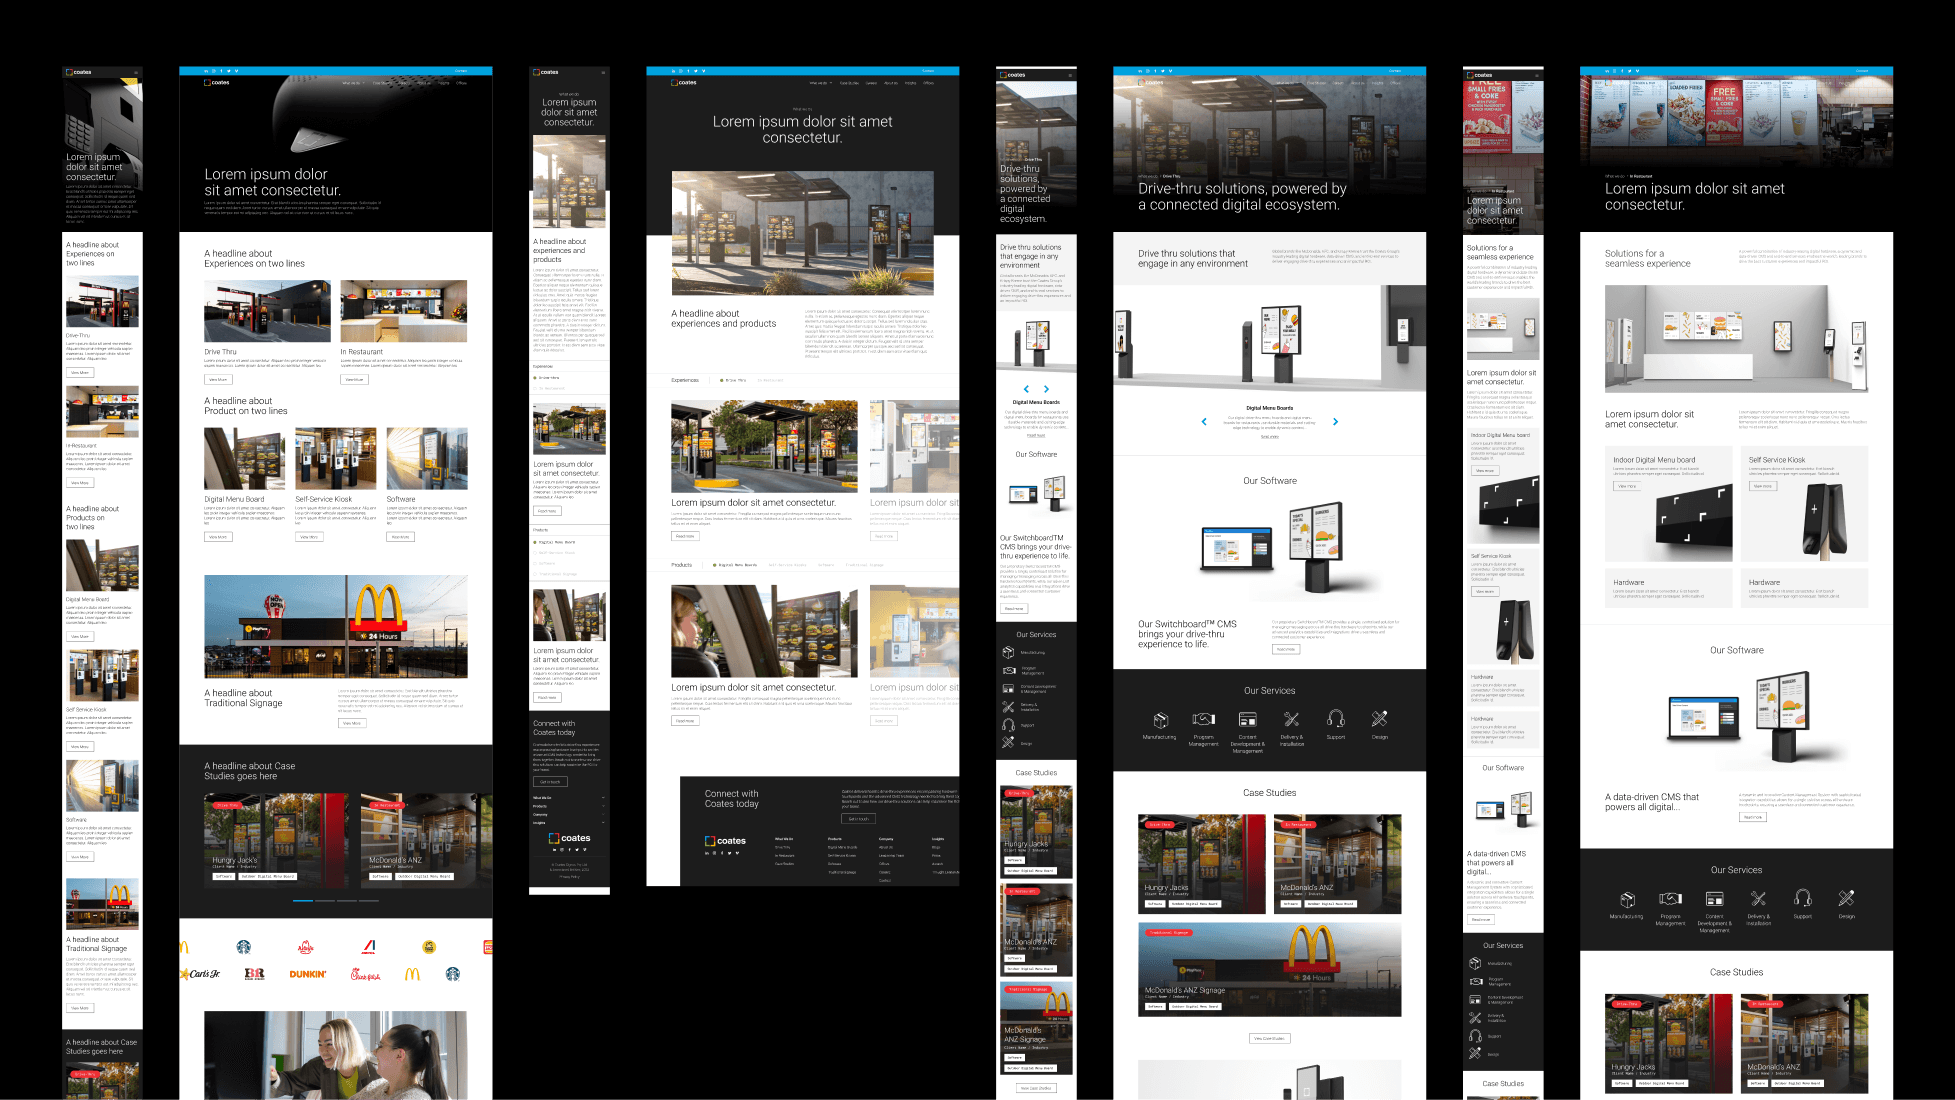Click the Content Development & Management icon

1247,719
